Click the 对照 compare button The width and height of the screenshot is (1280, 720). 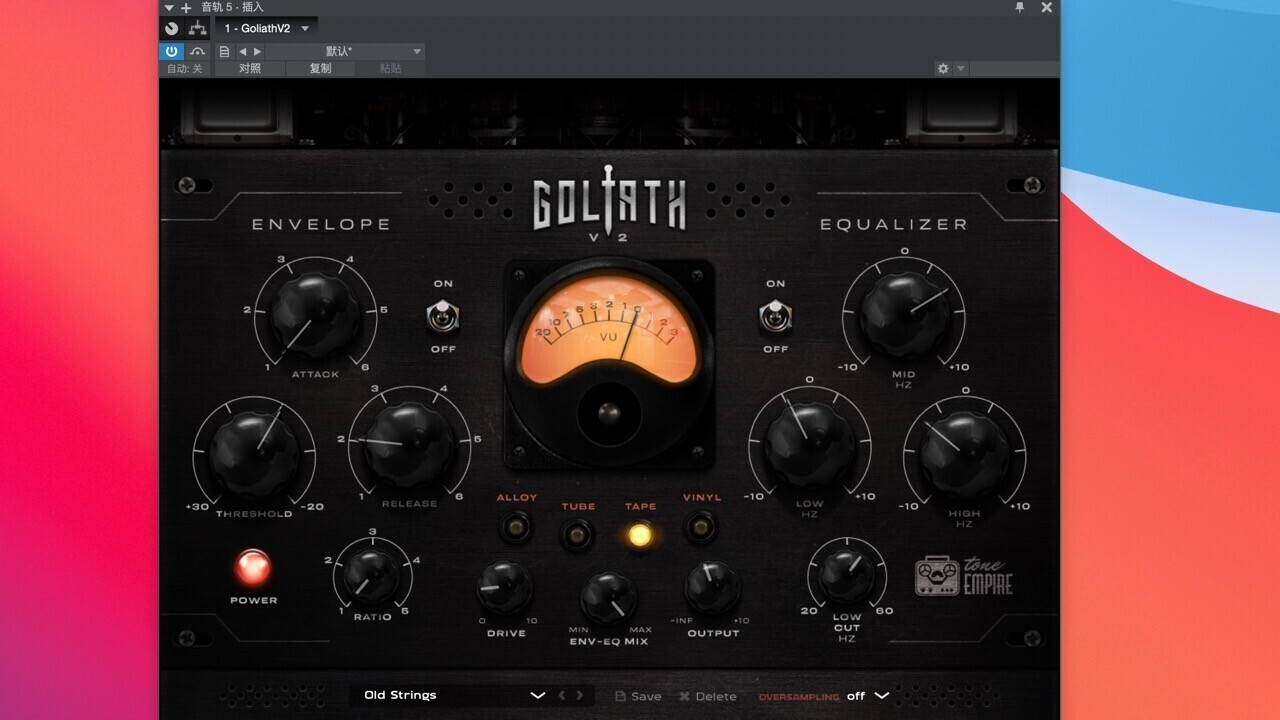pyautogui.click(x=250, y=69)
